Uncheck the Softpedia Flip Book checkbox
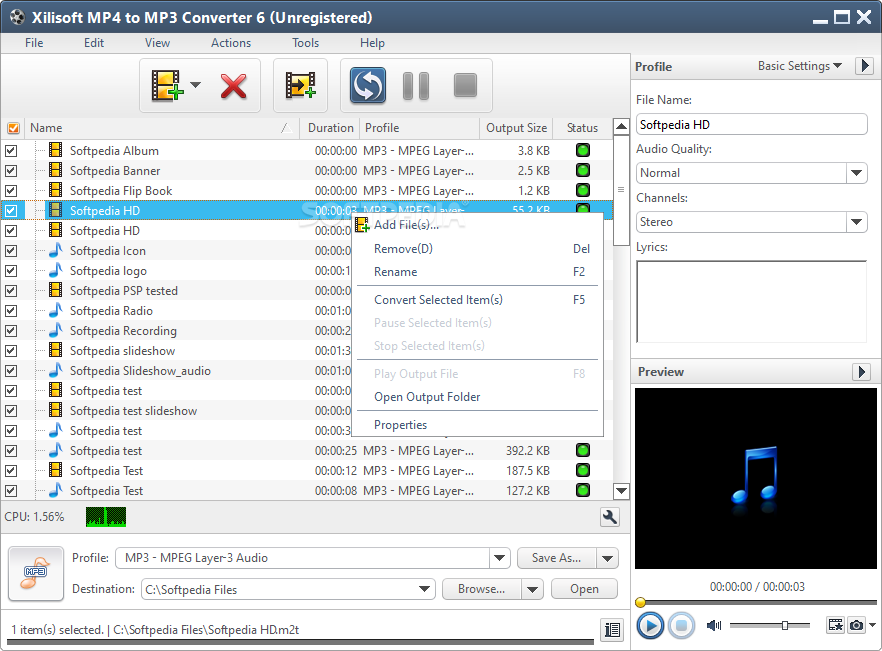The image size is (882, 651). click(11, 191)
